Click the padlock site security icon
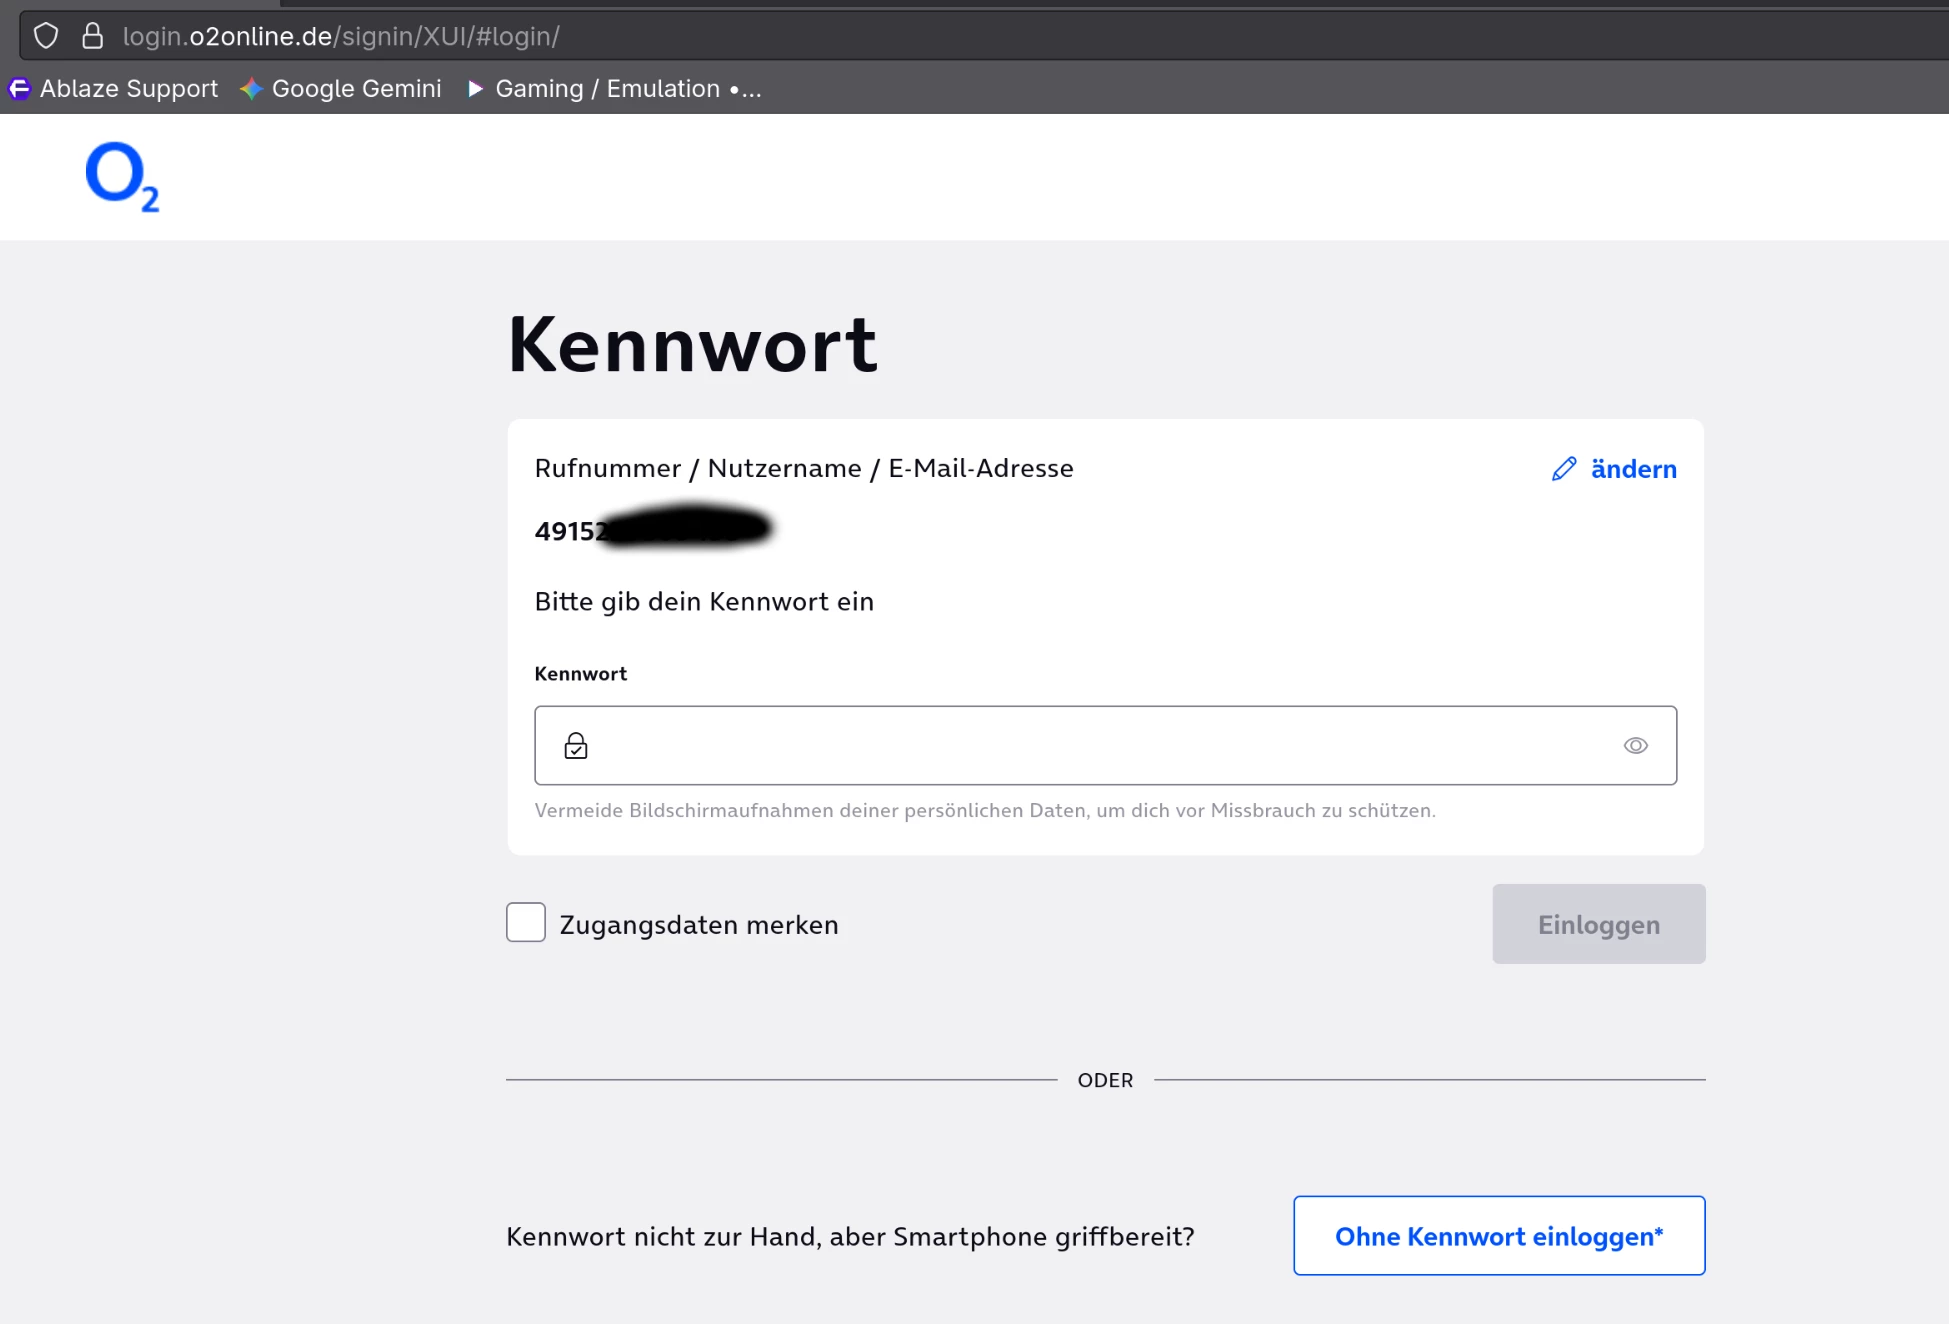This screenshot has height=1324, width=1949. [x=92, y=36]
